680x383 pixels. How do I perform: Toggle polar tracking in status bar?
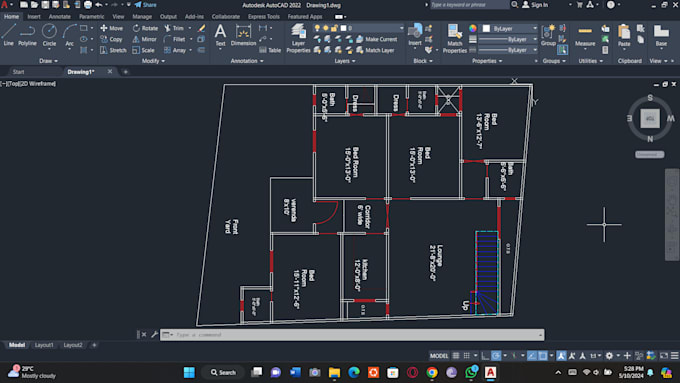pos(496,356)
